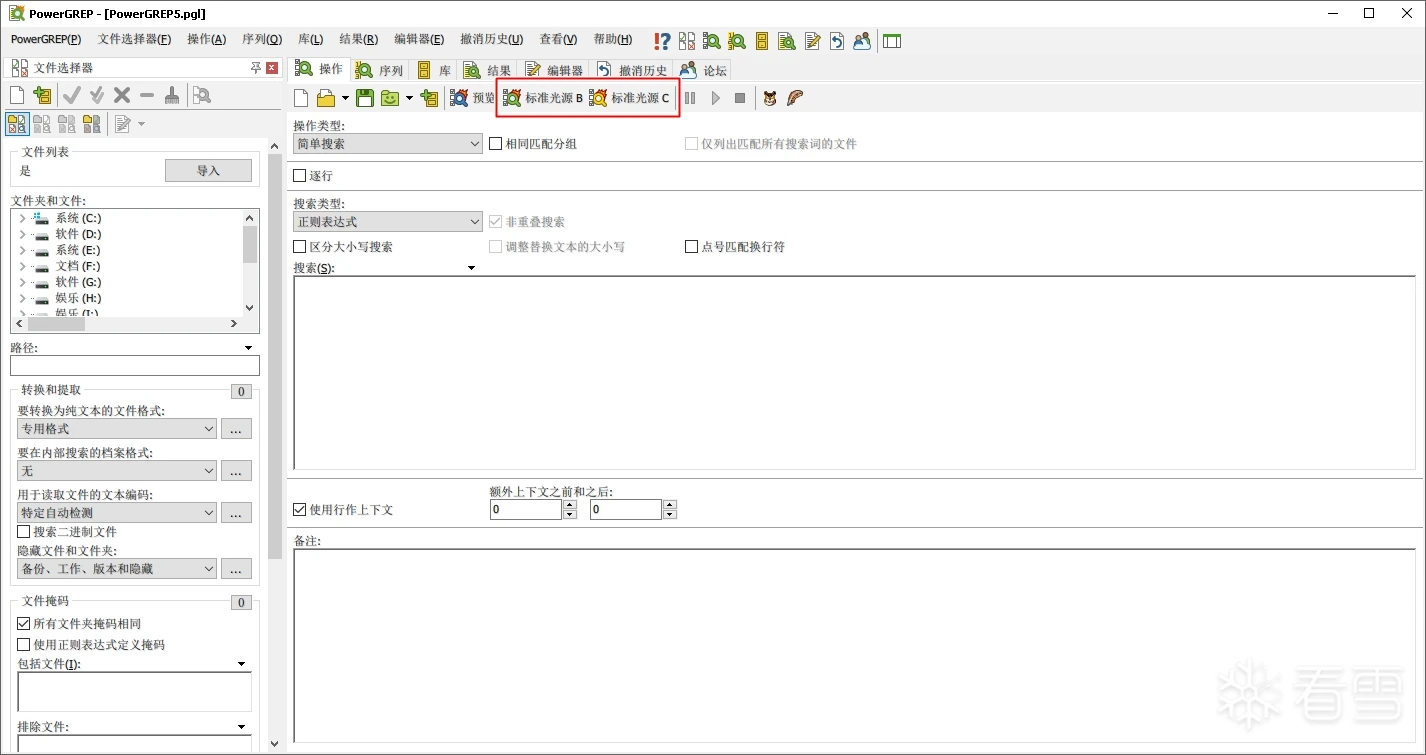This screenshot has height=755, width=1426.
Task: Check 点号匹配换行符 option
Action: 691,246
